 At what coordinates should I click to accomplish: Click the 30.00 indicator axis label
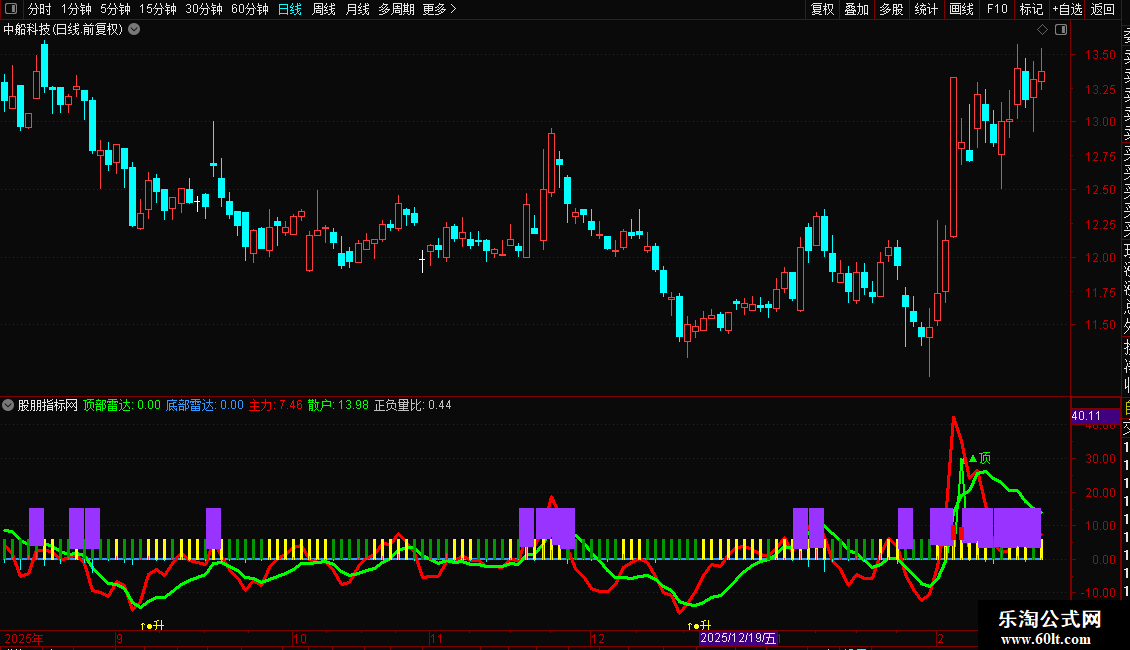[x=1100, y=459]
